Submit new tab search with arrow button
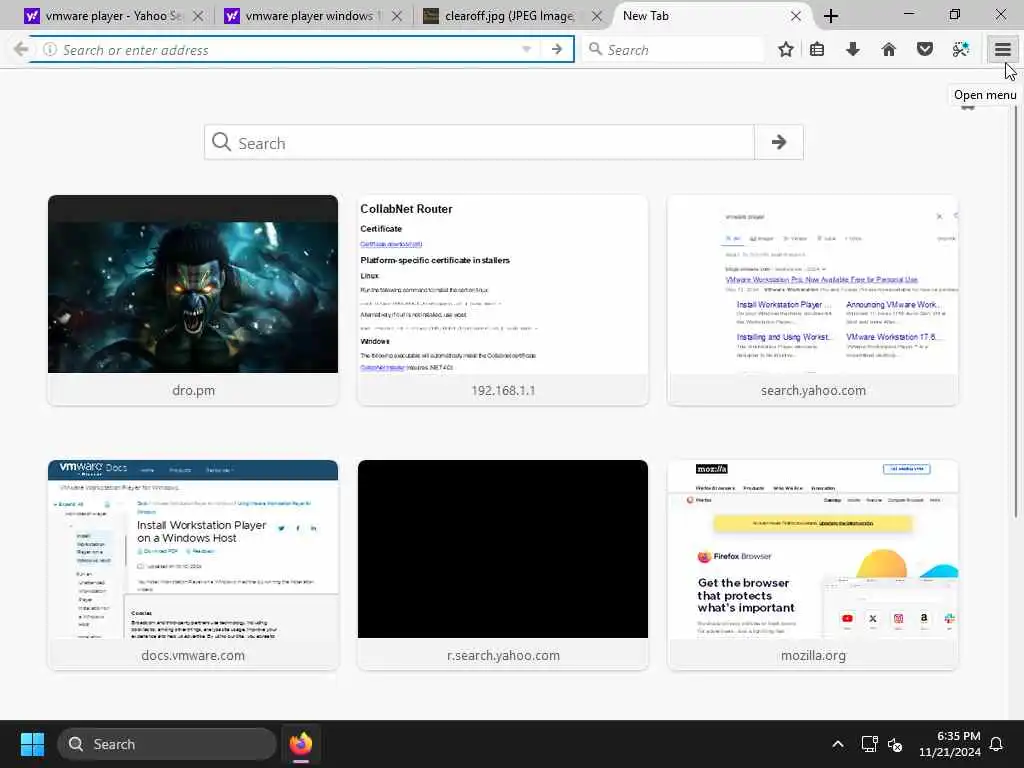This screenshot has height=768, width=1024. pos(778,142)
